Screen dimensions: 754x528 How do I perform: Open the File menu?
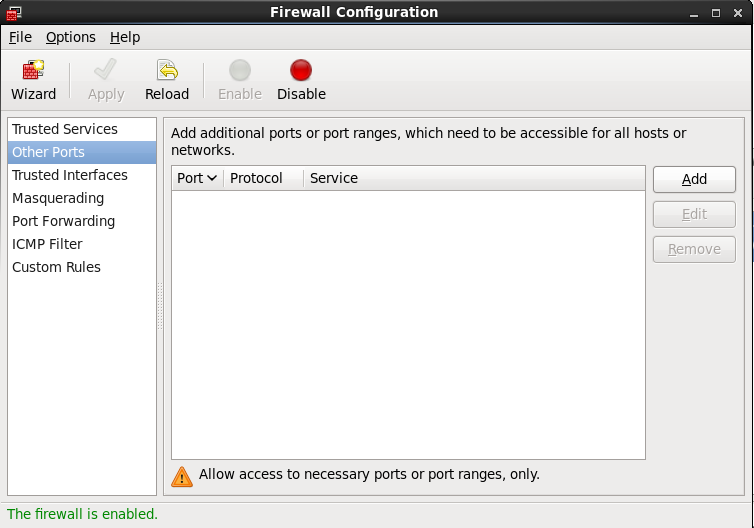click(20, 37)
